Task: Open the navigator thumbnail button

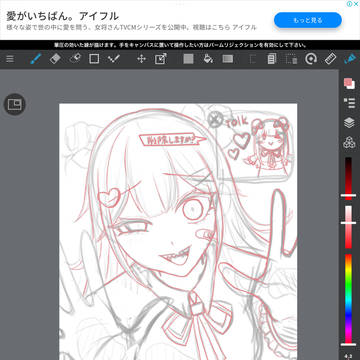Action: click(x=14, y=105)
